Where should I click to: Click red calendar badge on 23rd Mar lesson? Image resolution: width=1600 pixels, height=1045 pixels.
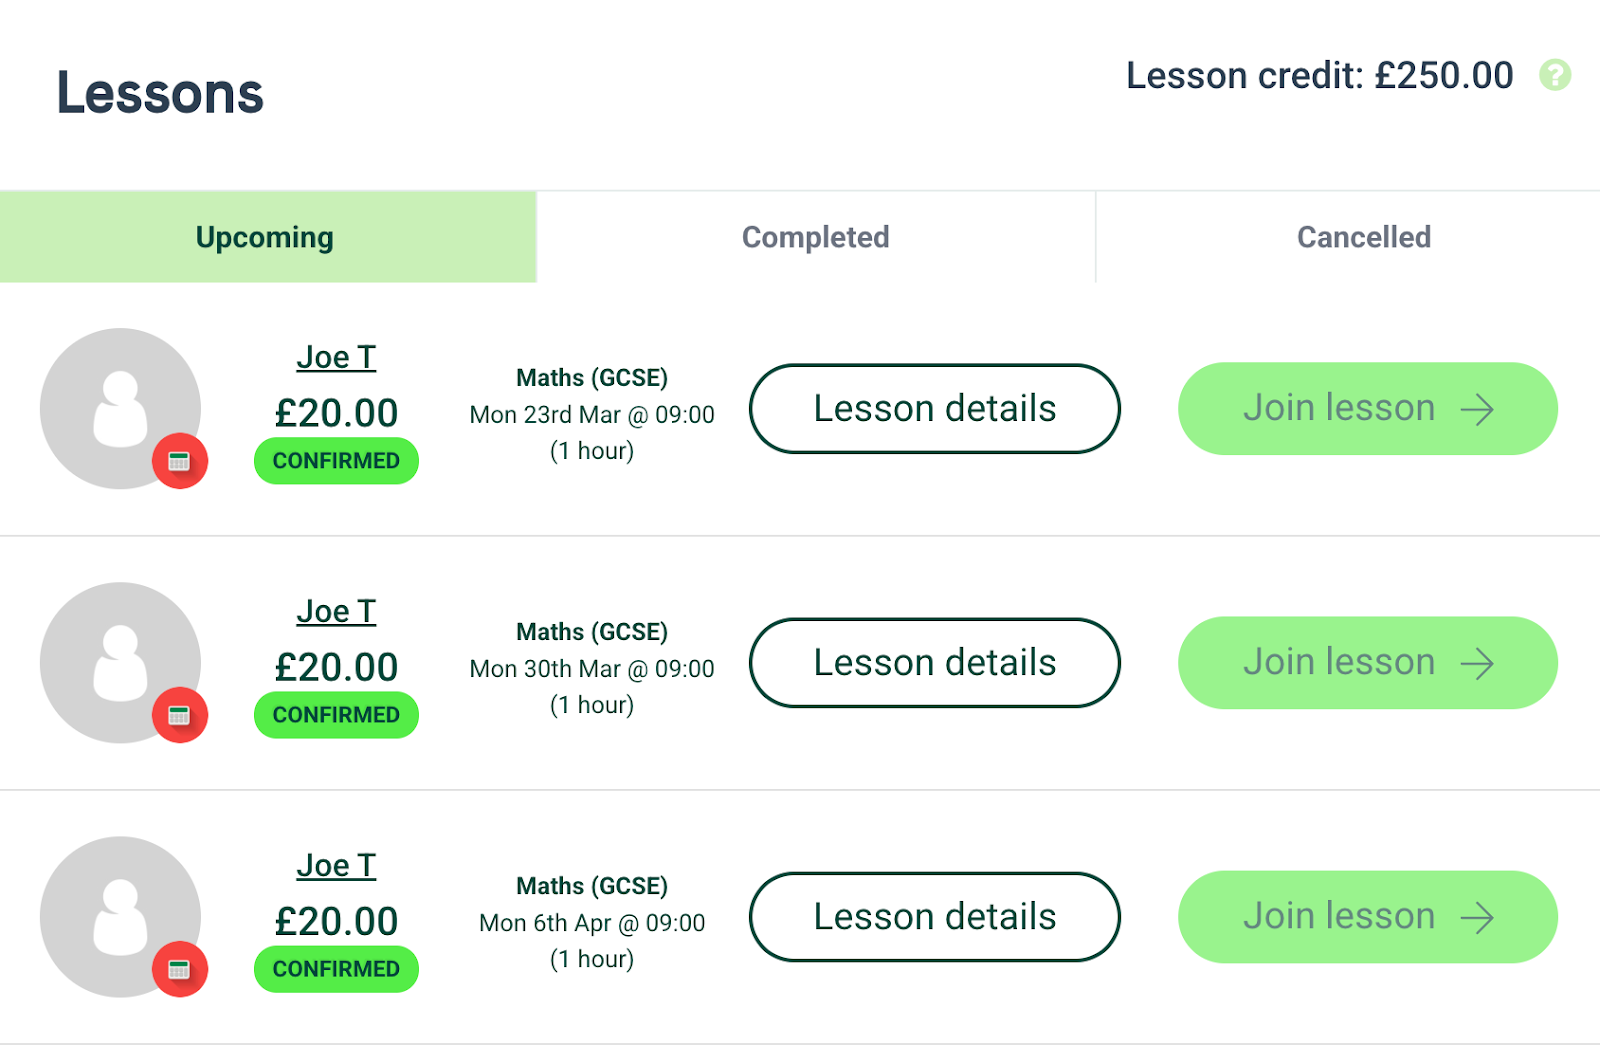(180, 461)
